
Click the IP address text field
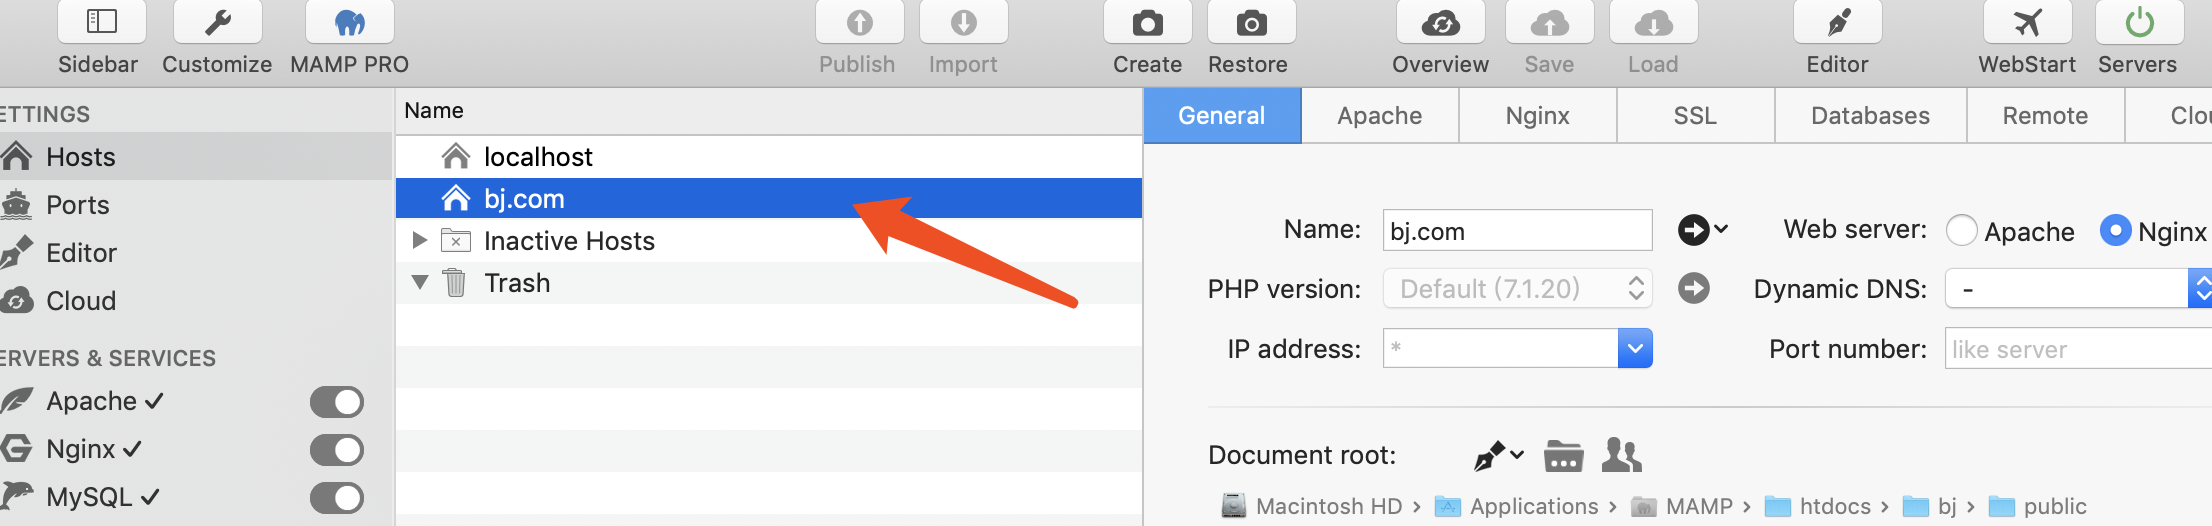pos(1501,348)
